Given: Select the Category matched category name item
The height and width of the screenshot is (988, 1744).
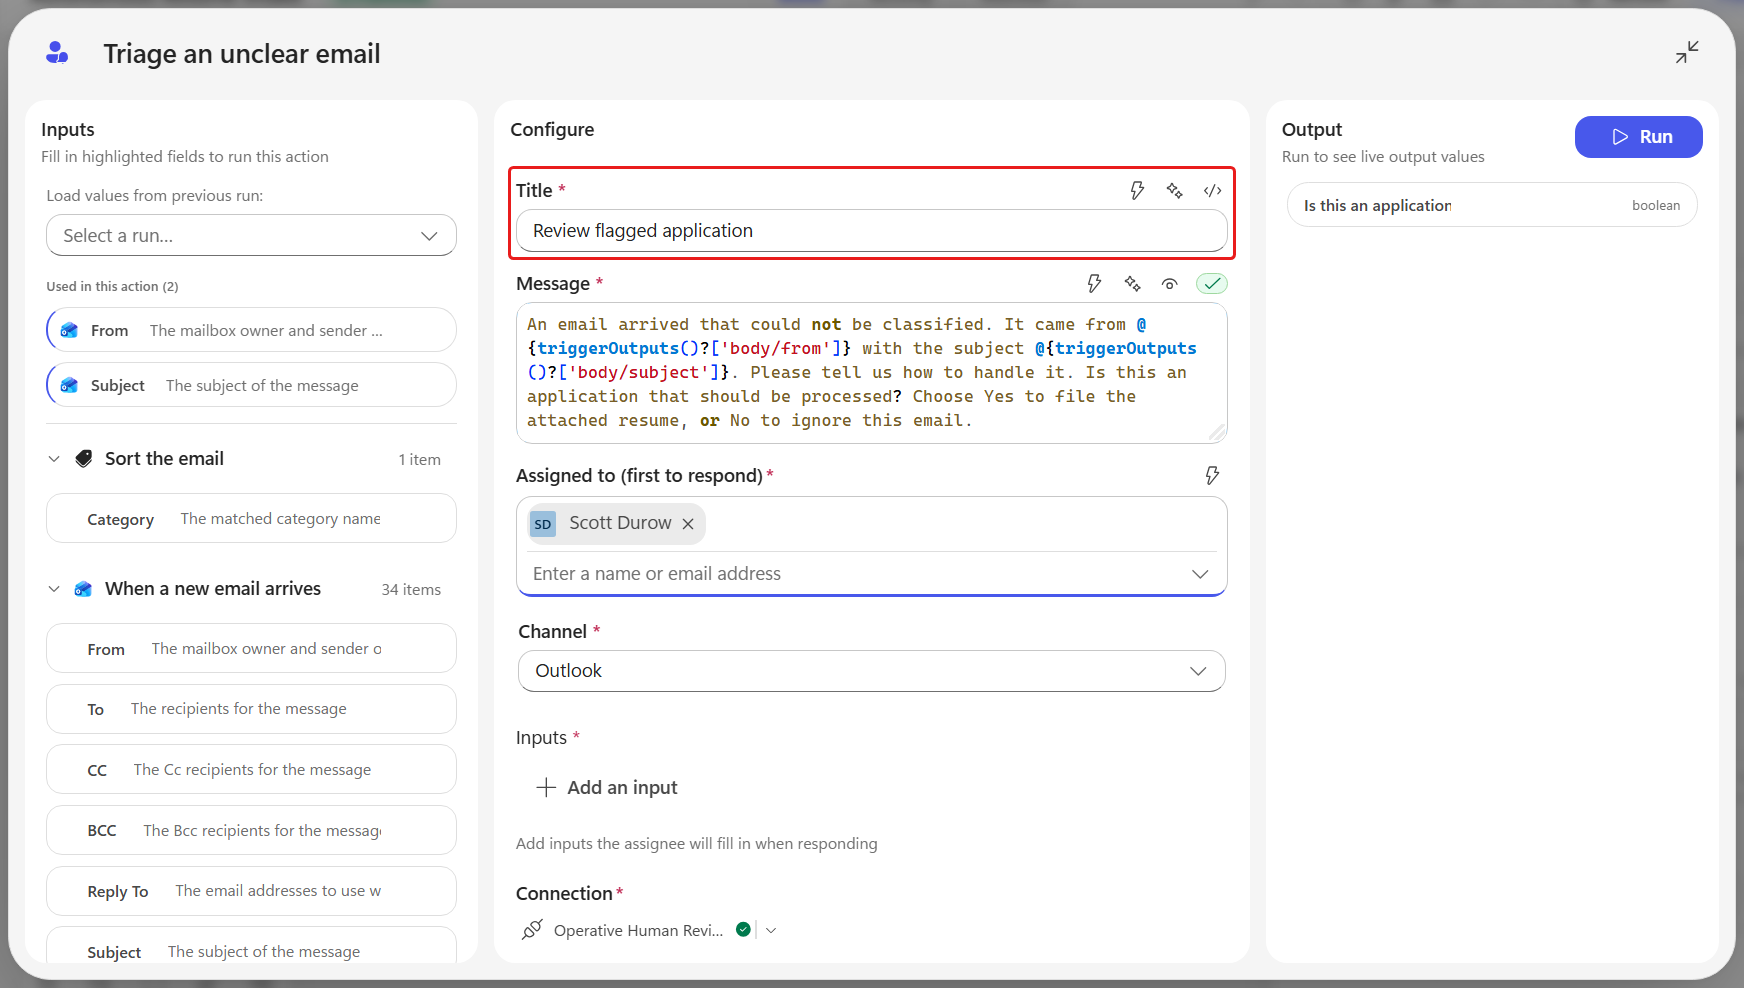Looking at the screenshot, I should (x=251, y=519).
